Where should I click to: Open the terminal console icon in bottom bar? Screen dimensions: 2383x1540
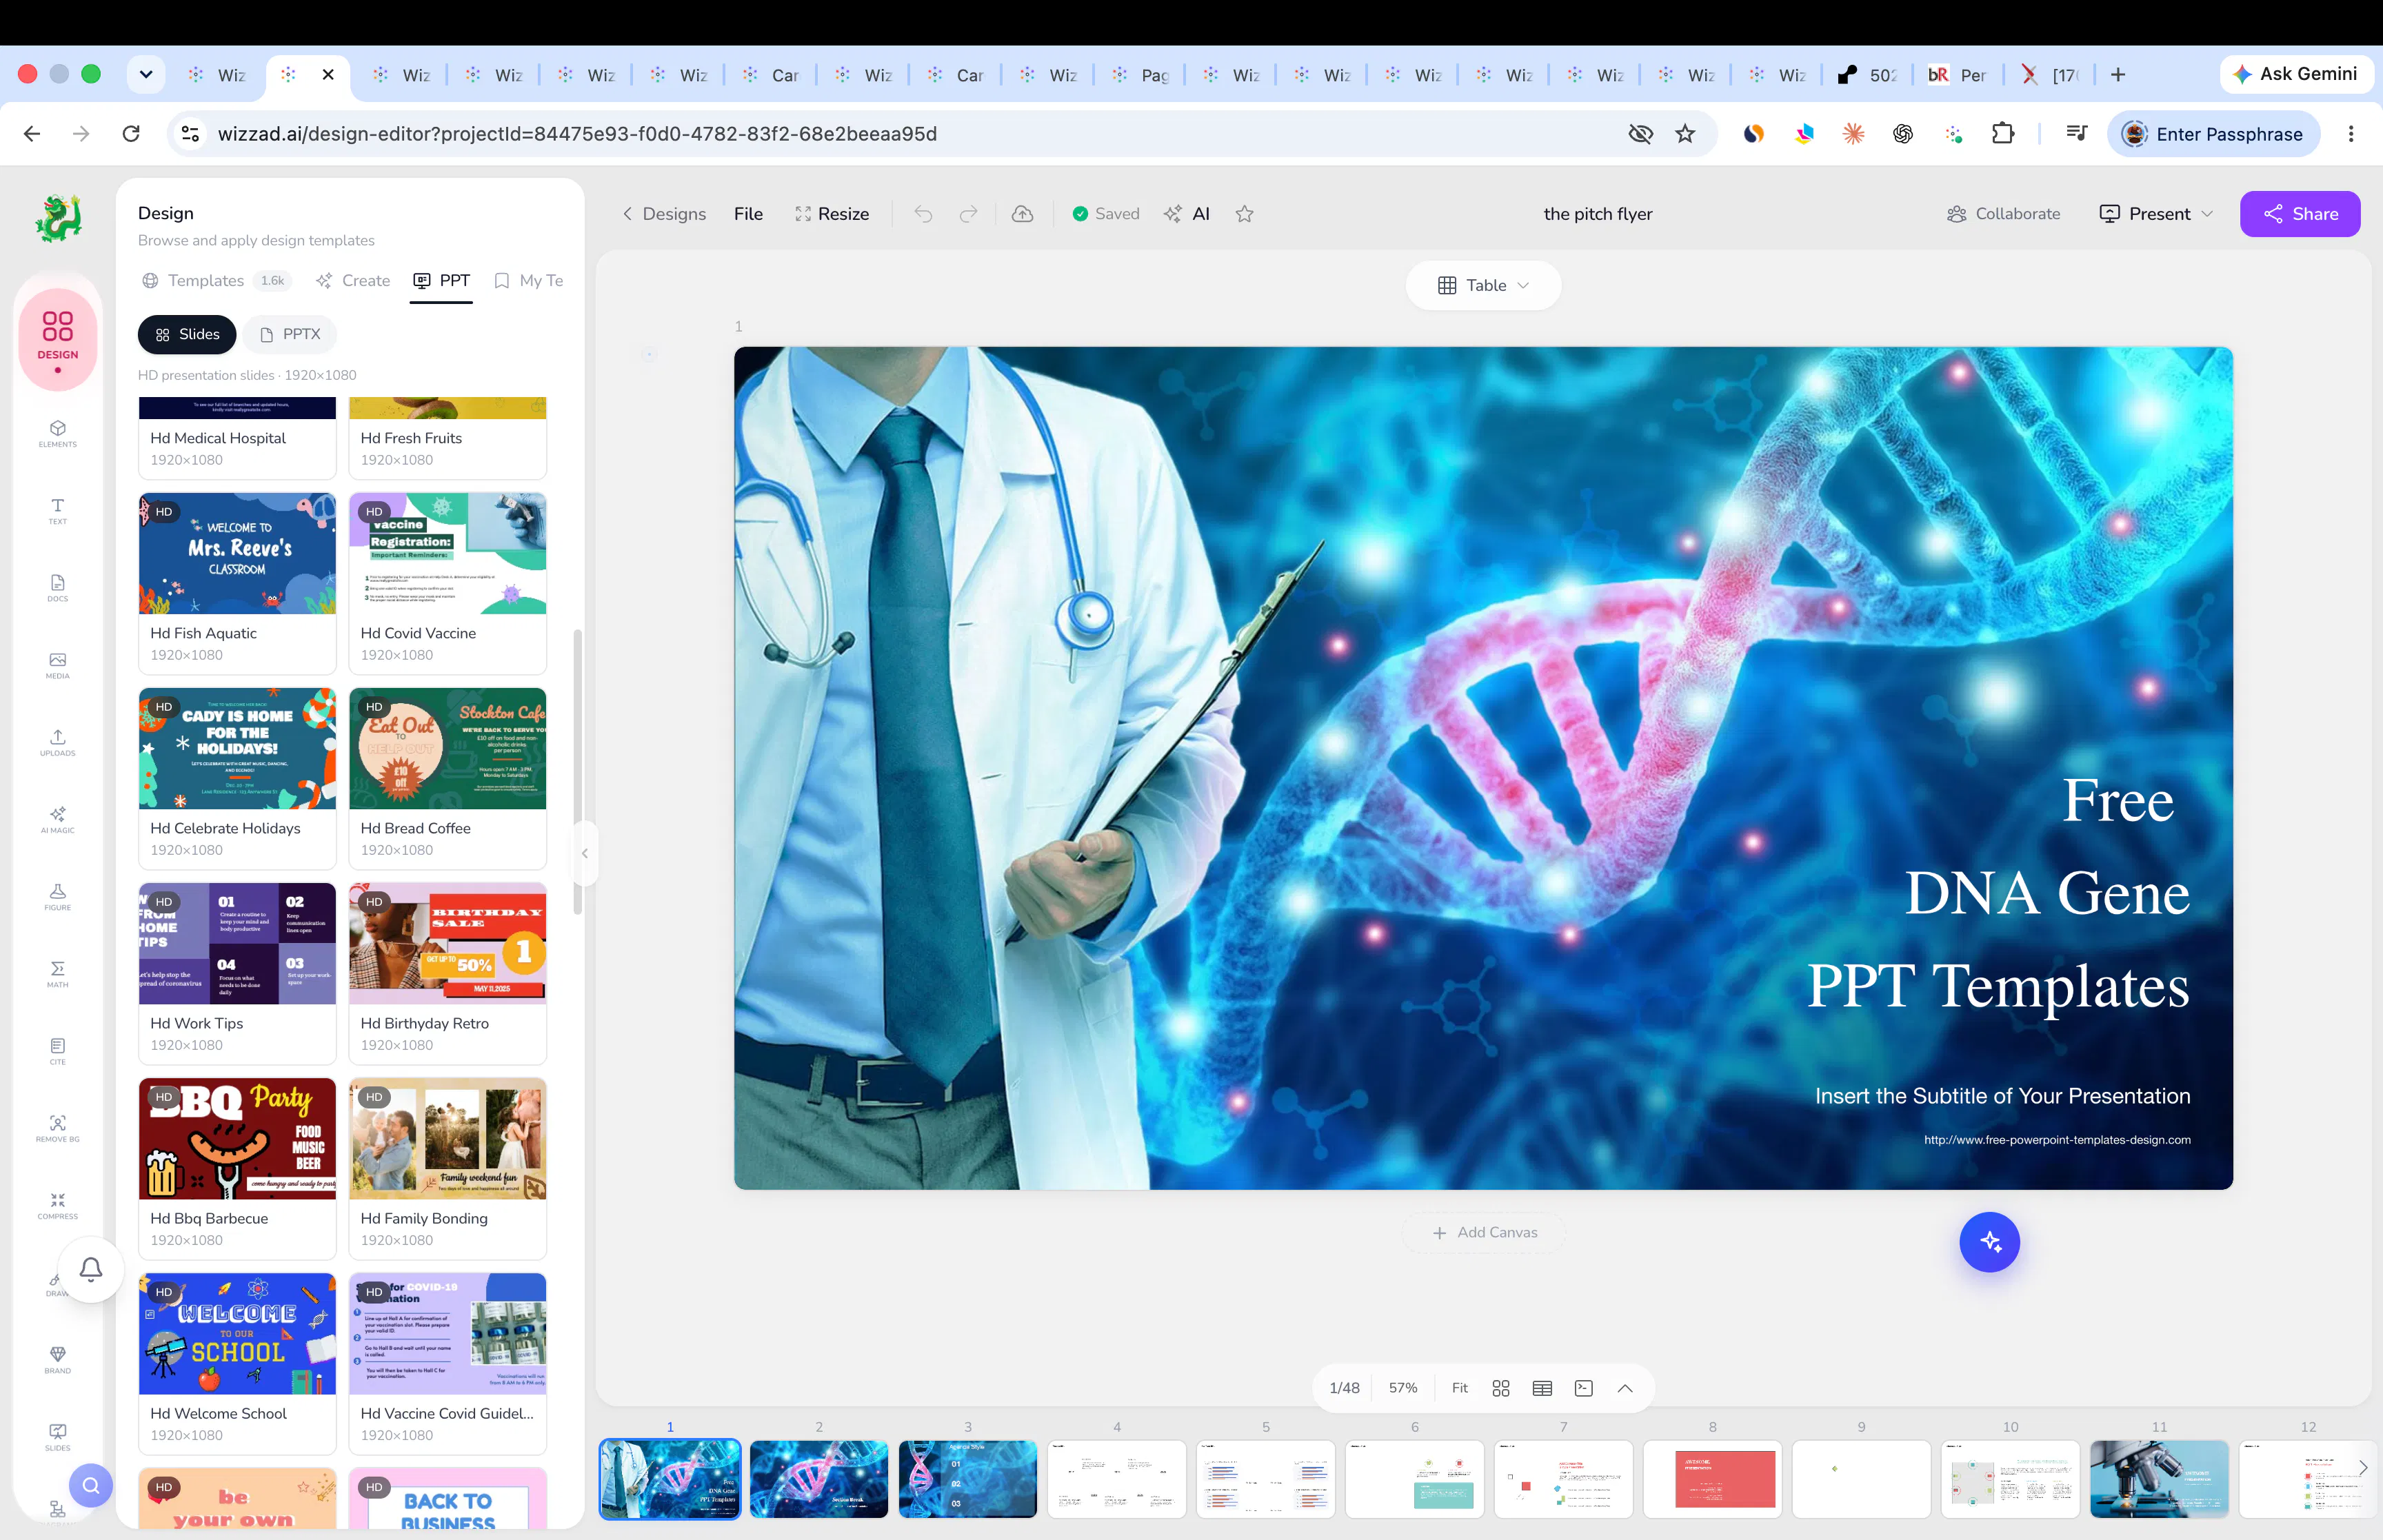coord(1583,1388)
